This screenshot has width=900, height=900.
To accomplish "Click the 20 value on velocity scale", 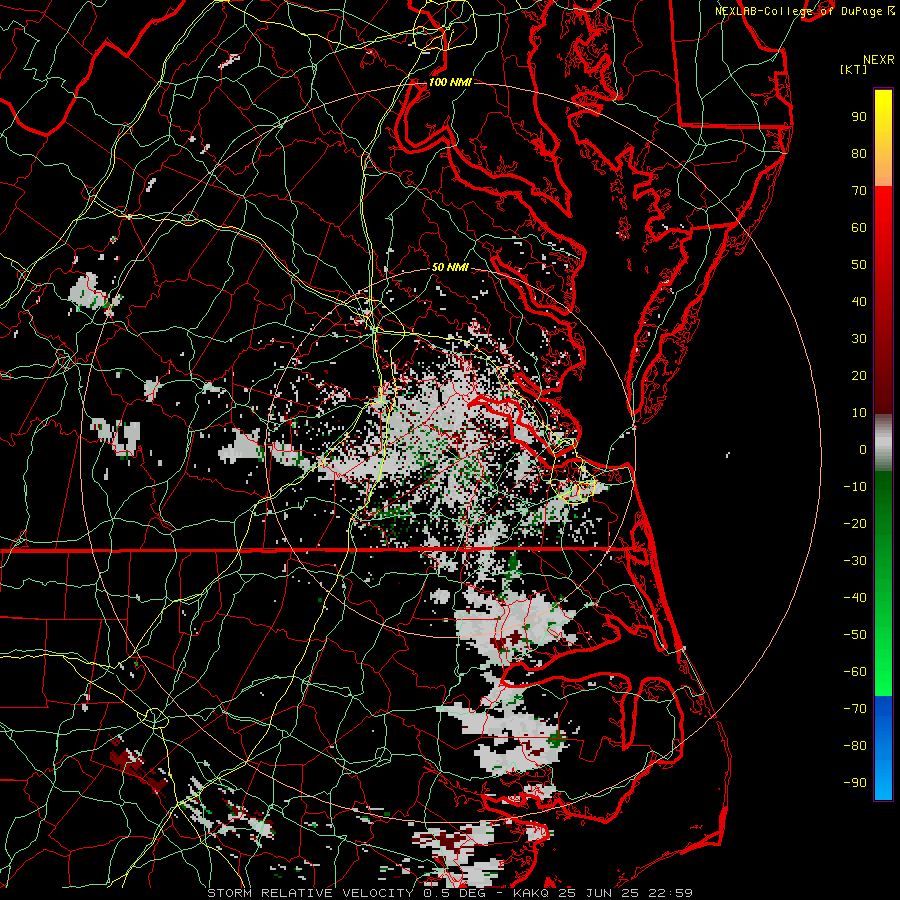I will (x=859, y=376).
